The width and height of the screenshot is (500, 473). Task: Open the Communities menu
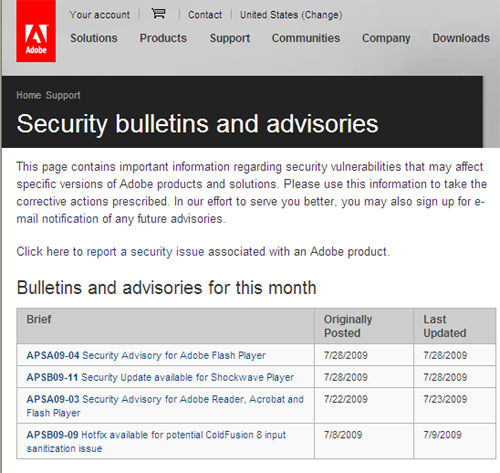(x=306, y=38)
